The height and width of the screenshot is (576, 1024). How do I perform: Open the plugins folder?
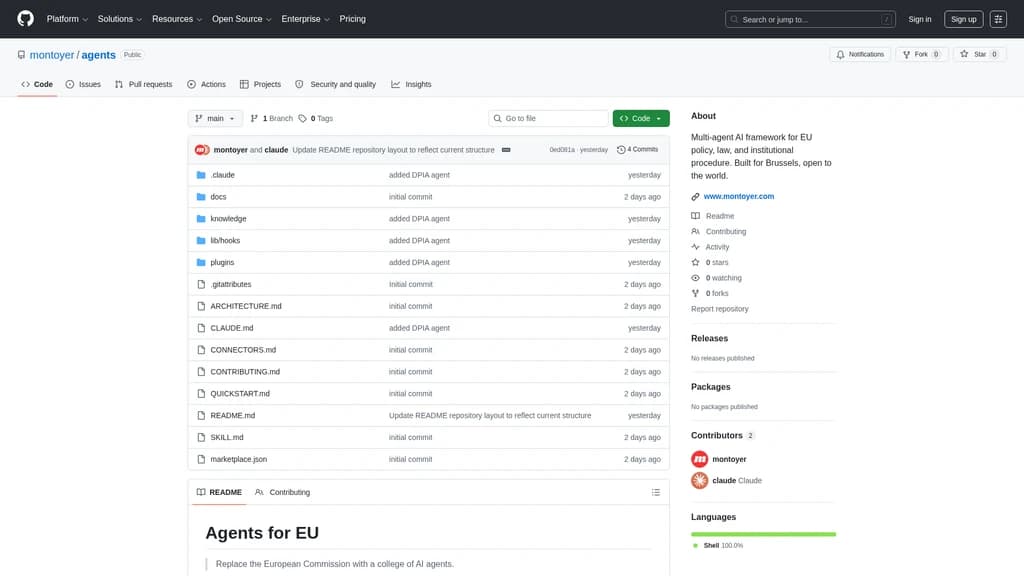point(222,263)
